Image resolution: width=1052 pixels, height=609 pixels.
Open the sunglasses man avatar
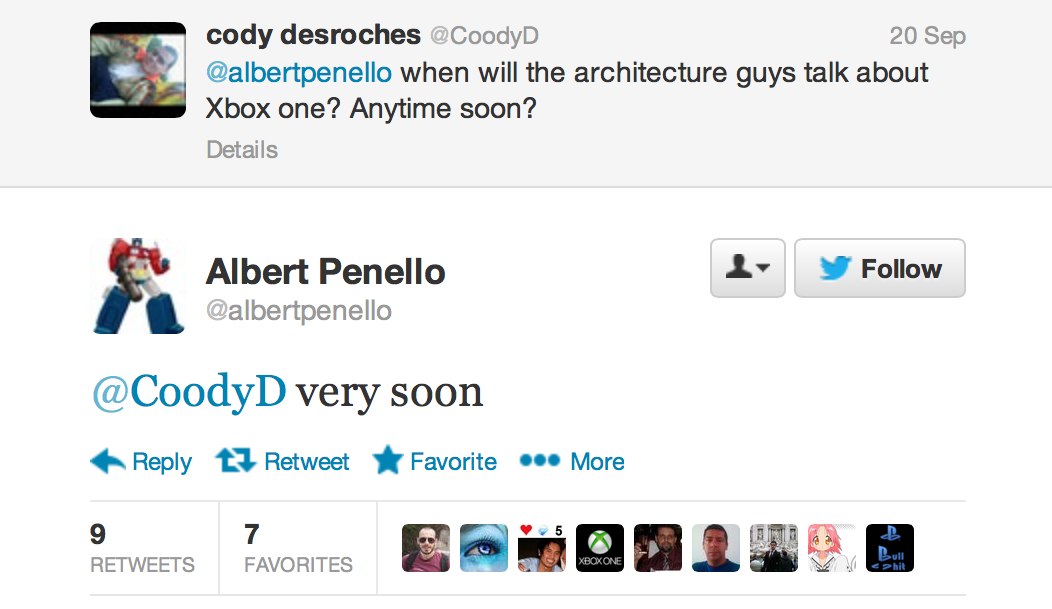(426, 548)
